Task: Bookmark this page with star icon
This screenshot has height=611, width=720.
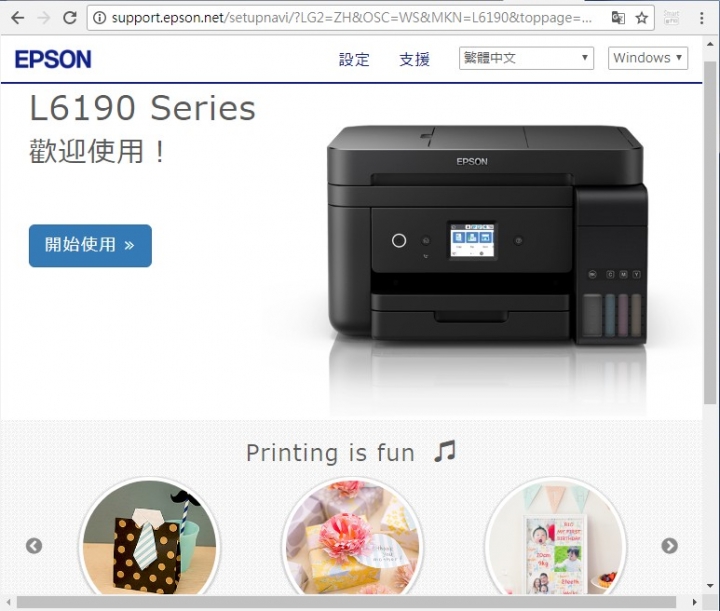Action: pyautogui.click(x=641, y=18)
